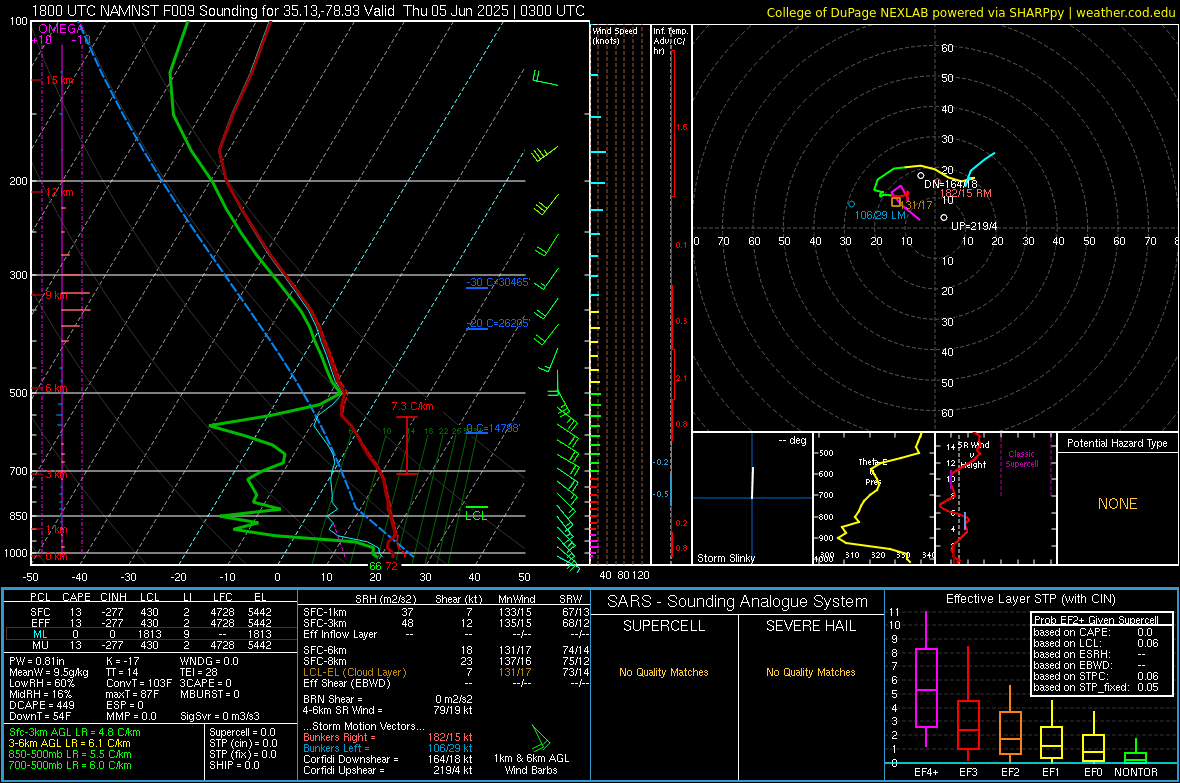Click the -30 C=30465' level label
This screenshot has height=783, width=1180.
pyautogui.click(x=498, y=282)
